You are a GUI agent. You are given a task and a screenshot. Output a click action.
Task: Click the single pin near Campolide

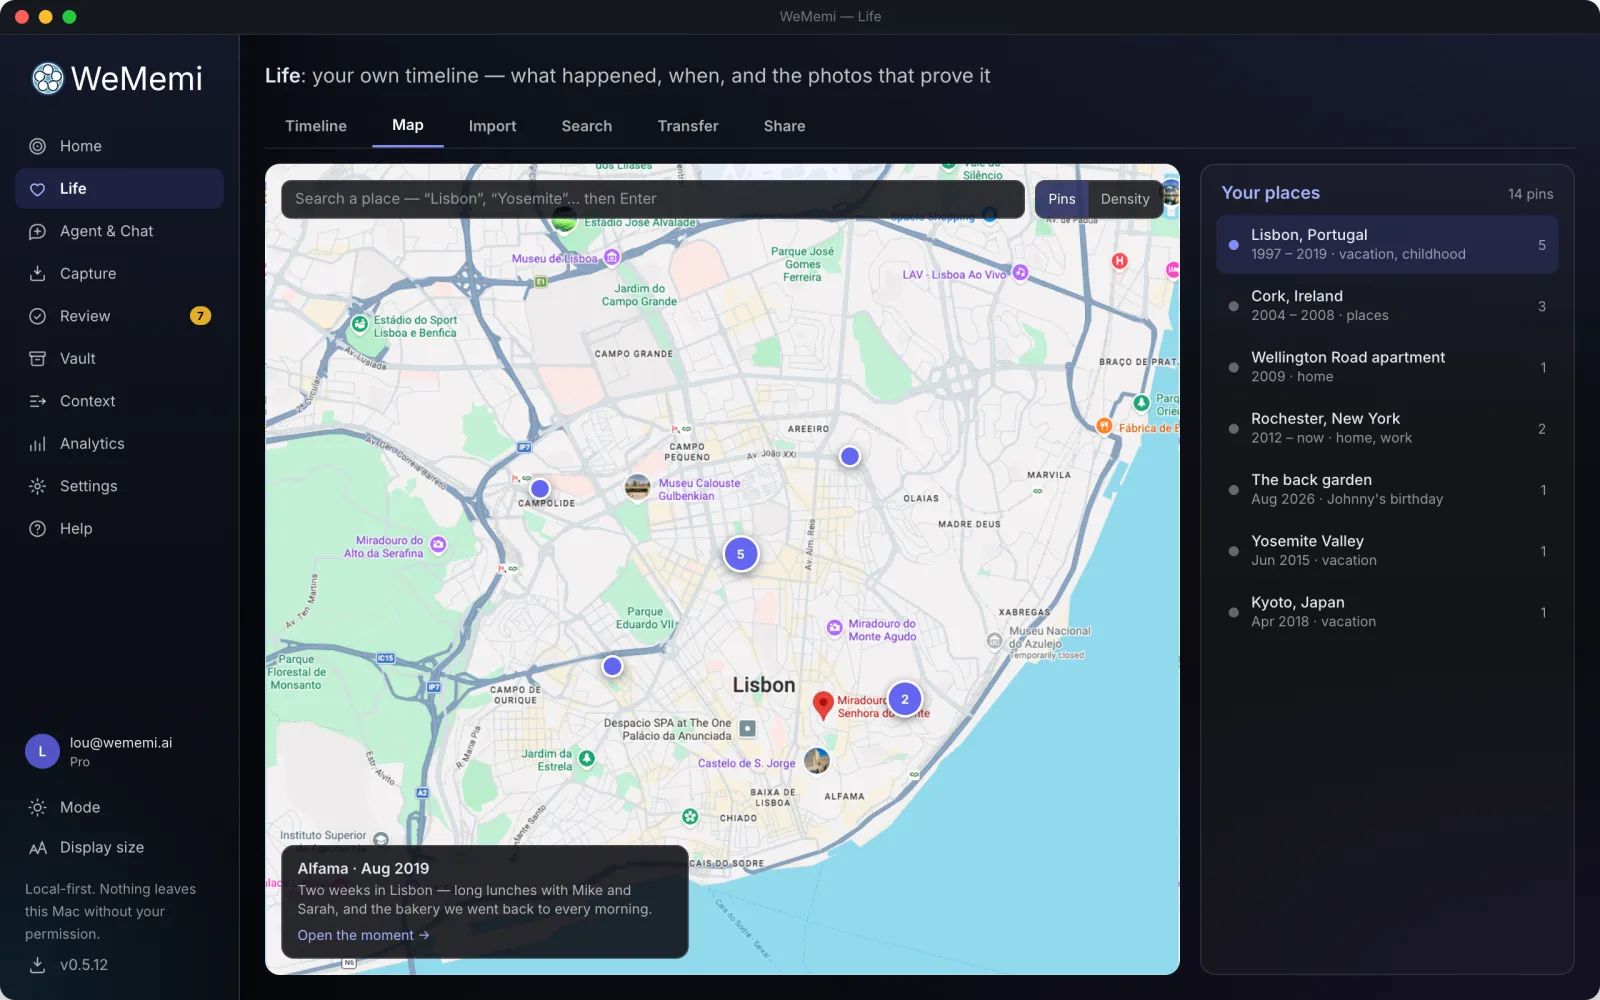[x=540, y=489]
